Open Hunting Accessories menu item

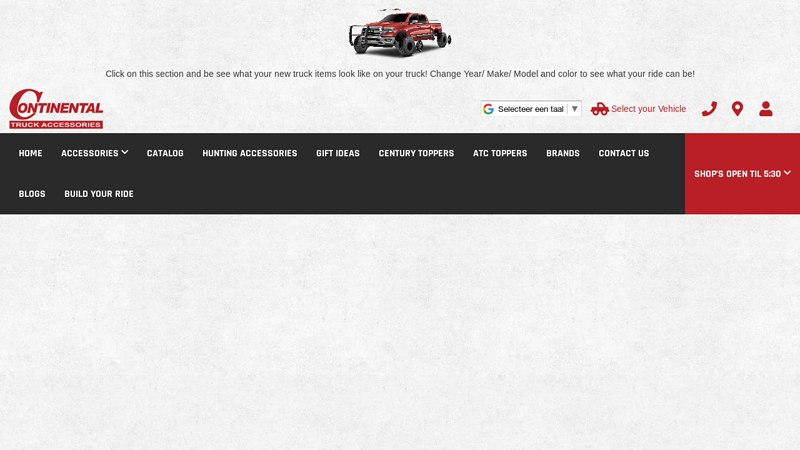point(250,154)
